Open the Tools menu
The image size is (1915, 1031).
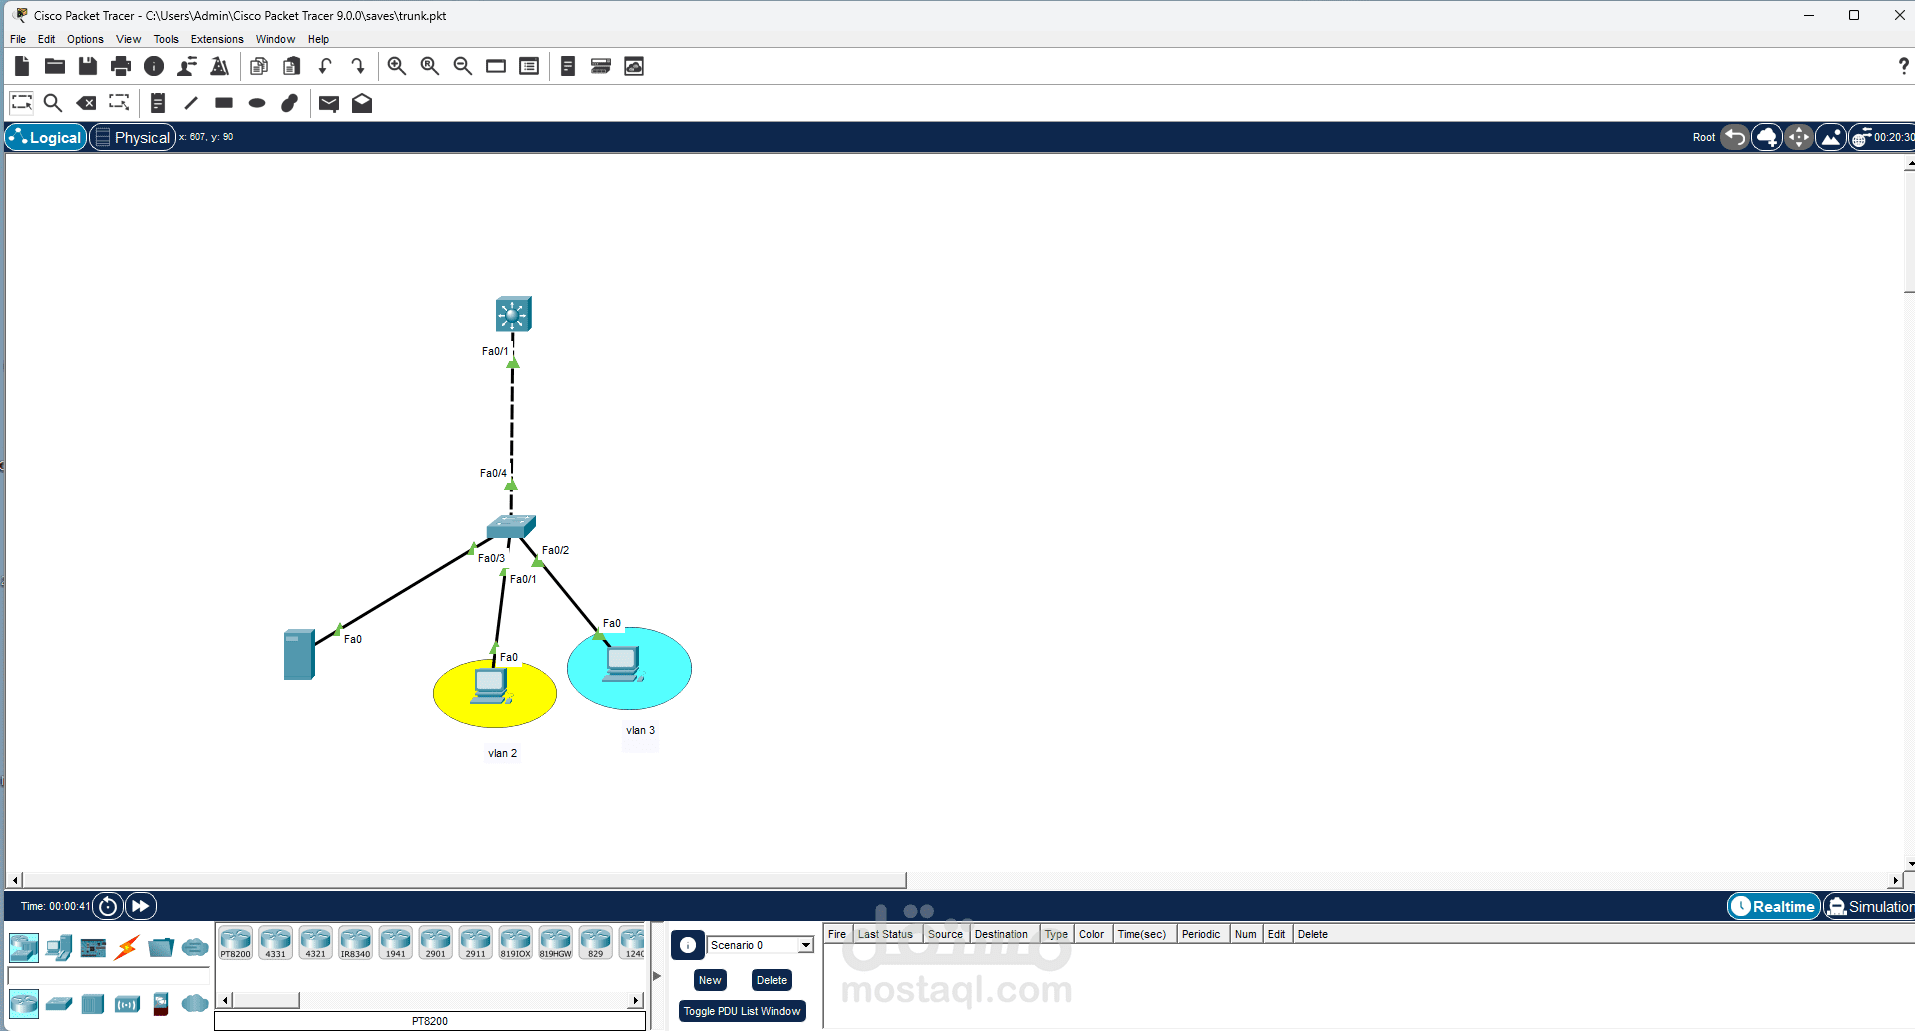166,39
